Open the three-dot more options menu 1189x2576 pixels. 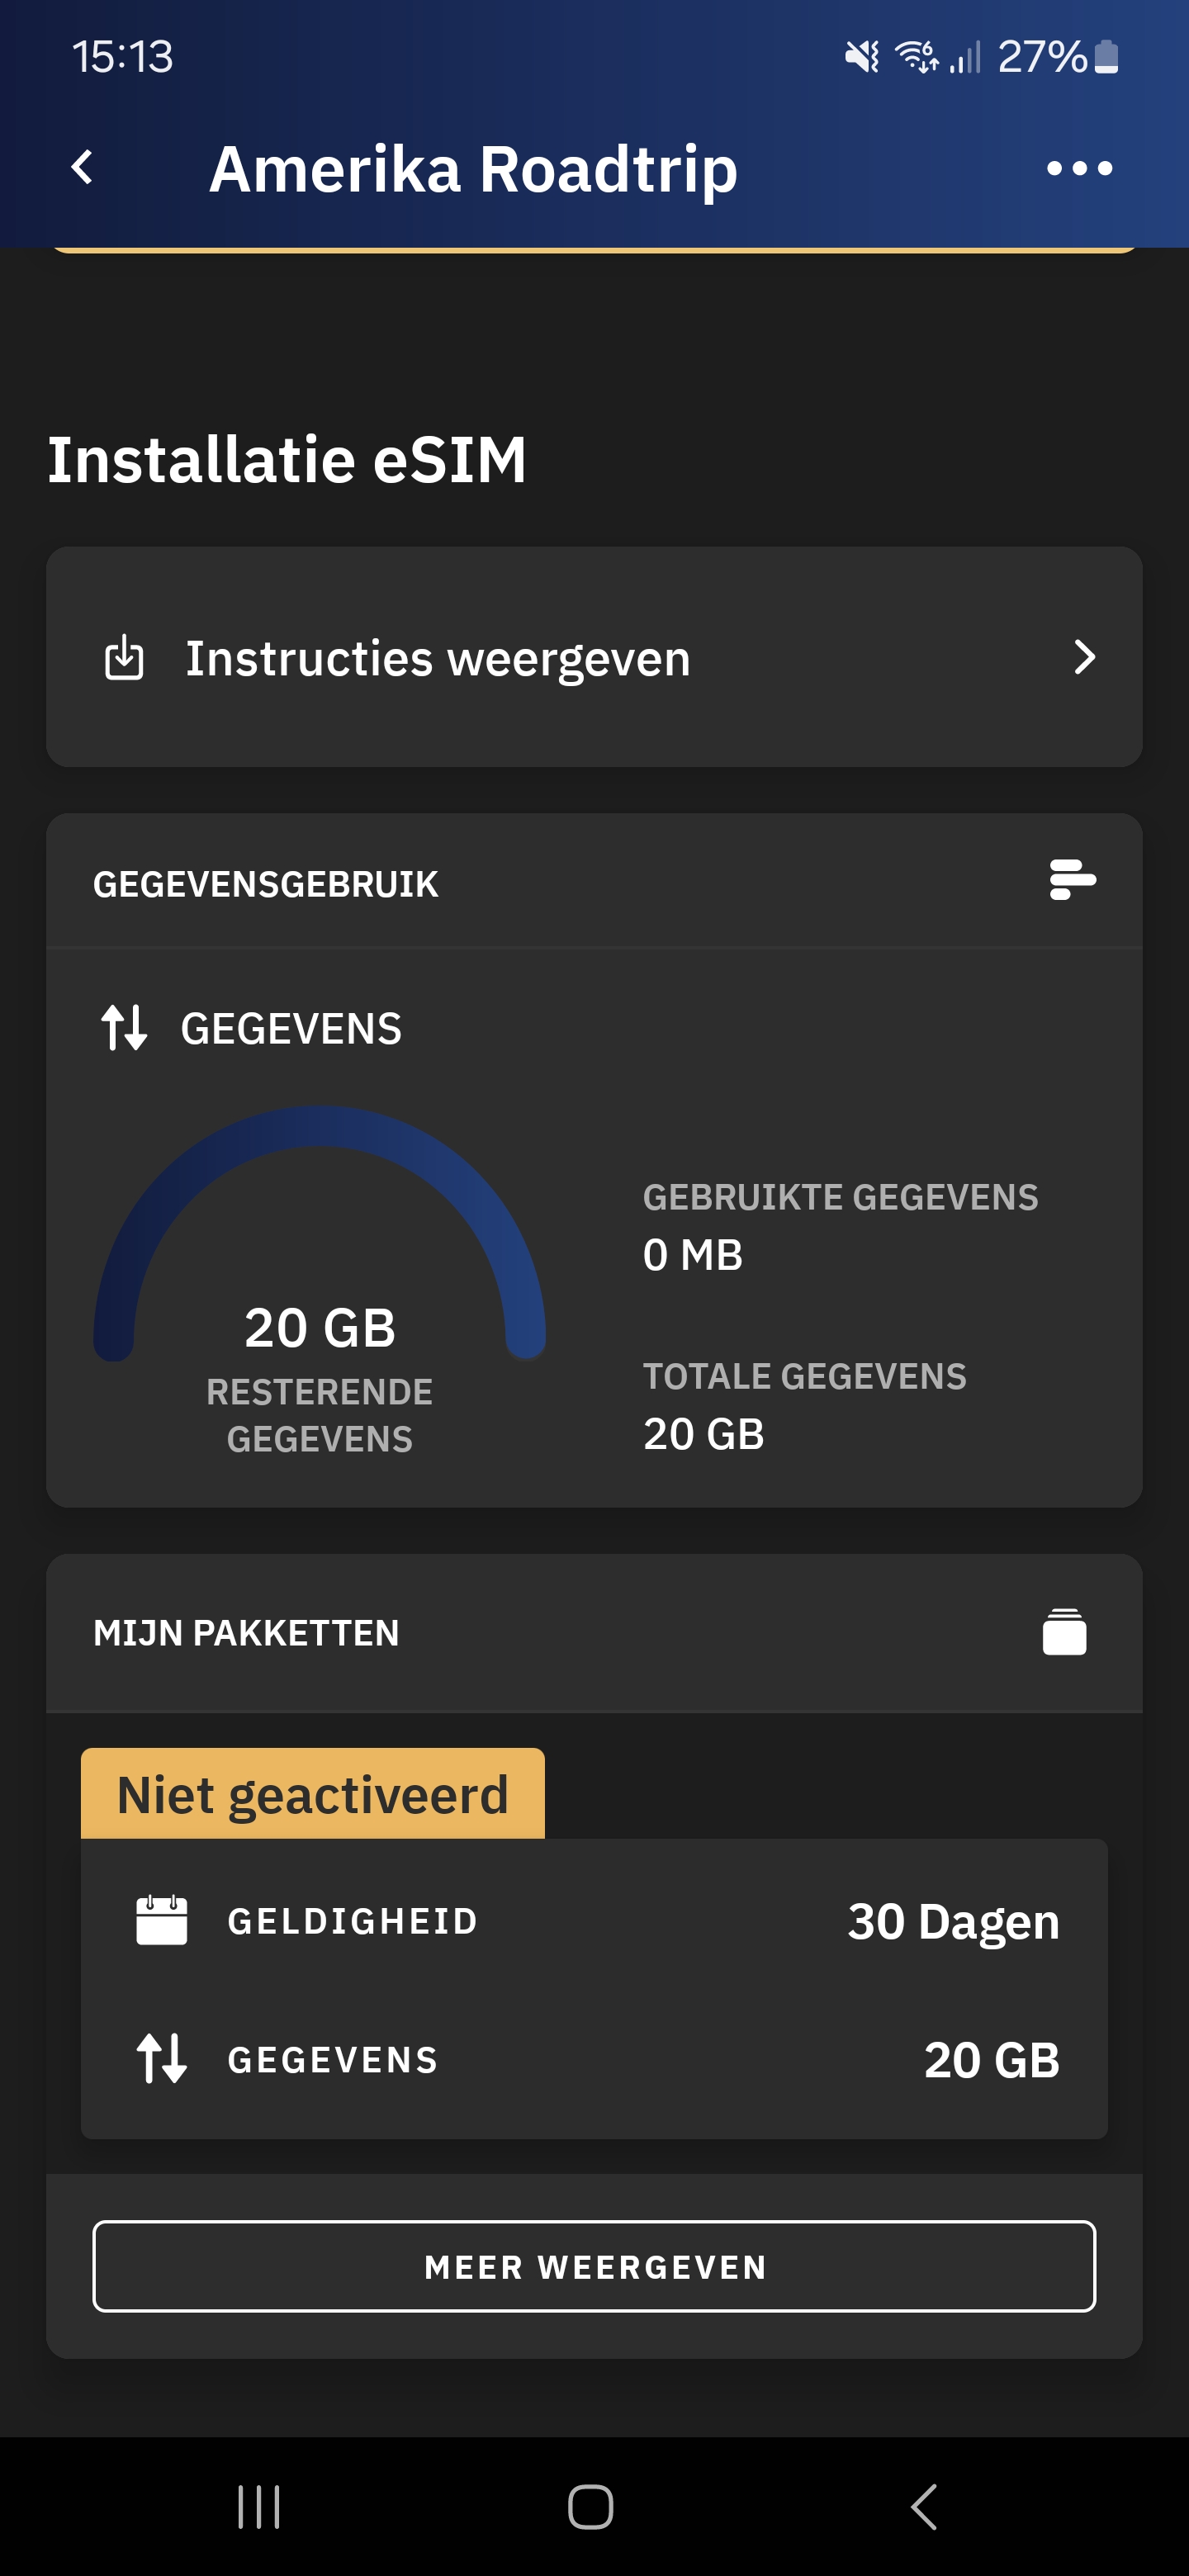[x=1079, y=168]
